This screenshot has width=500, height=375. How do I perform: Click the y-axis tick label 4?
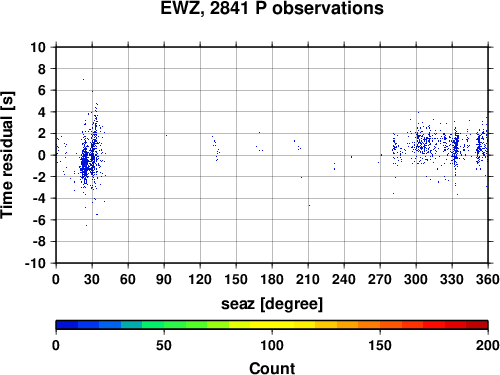pyautogui.click(x=42, y=112)
